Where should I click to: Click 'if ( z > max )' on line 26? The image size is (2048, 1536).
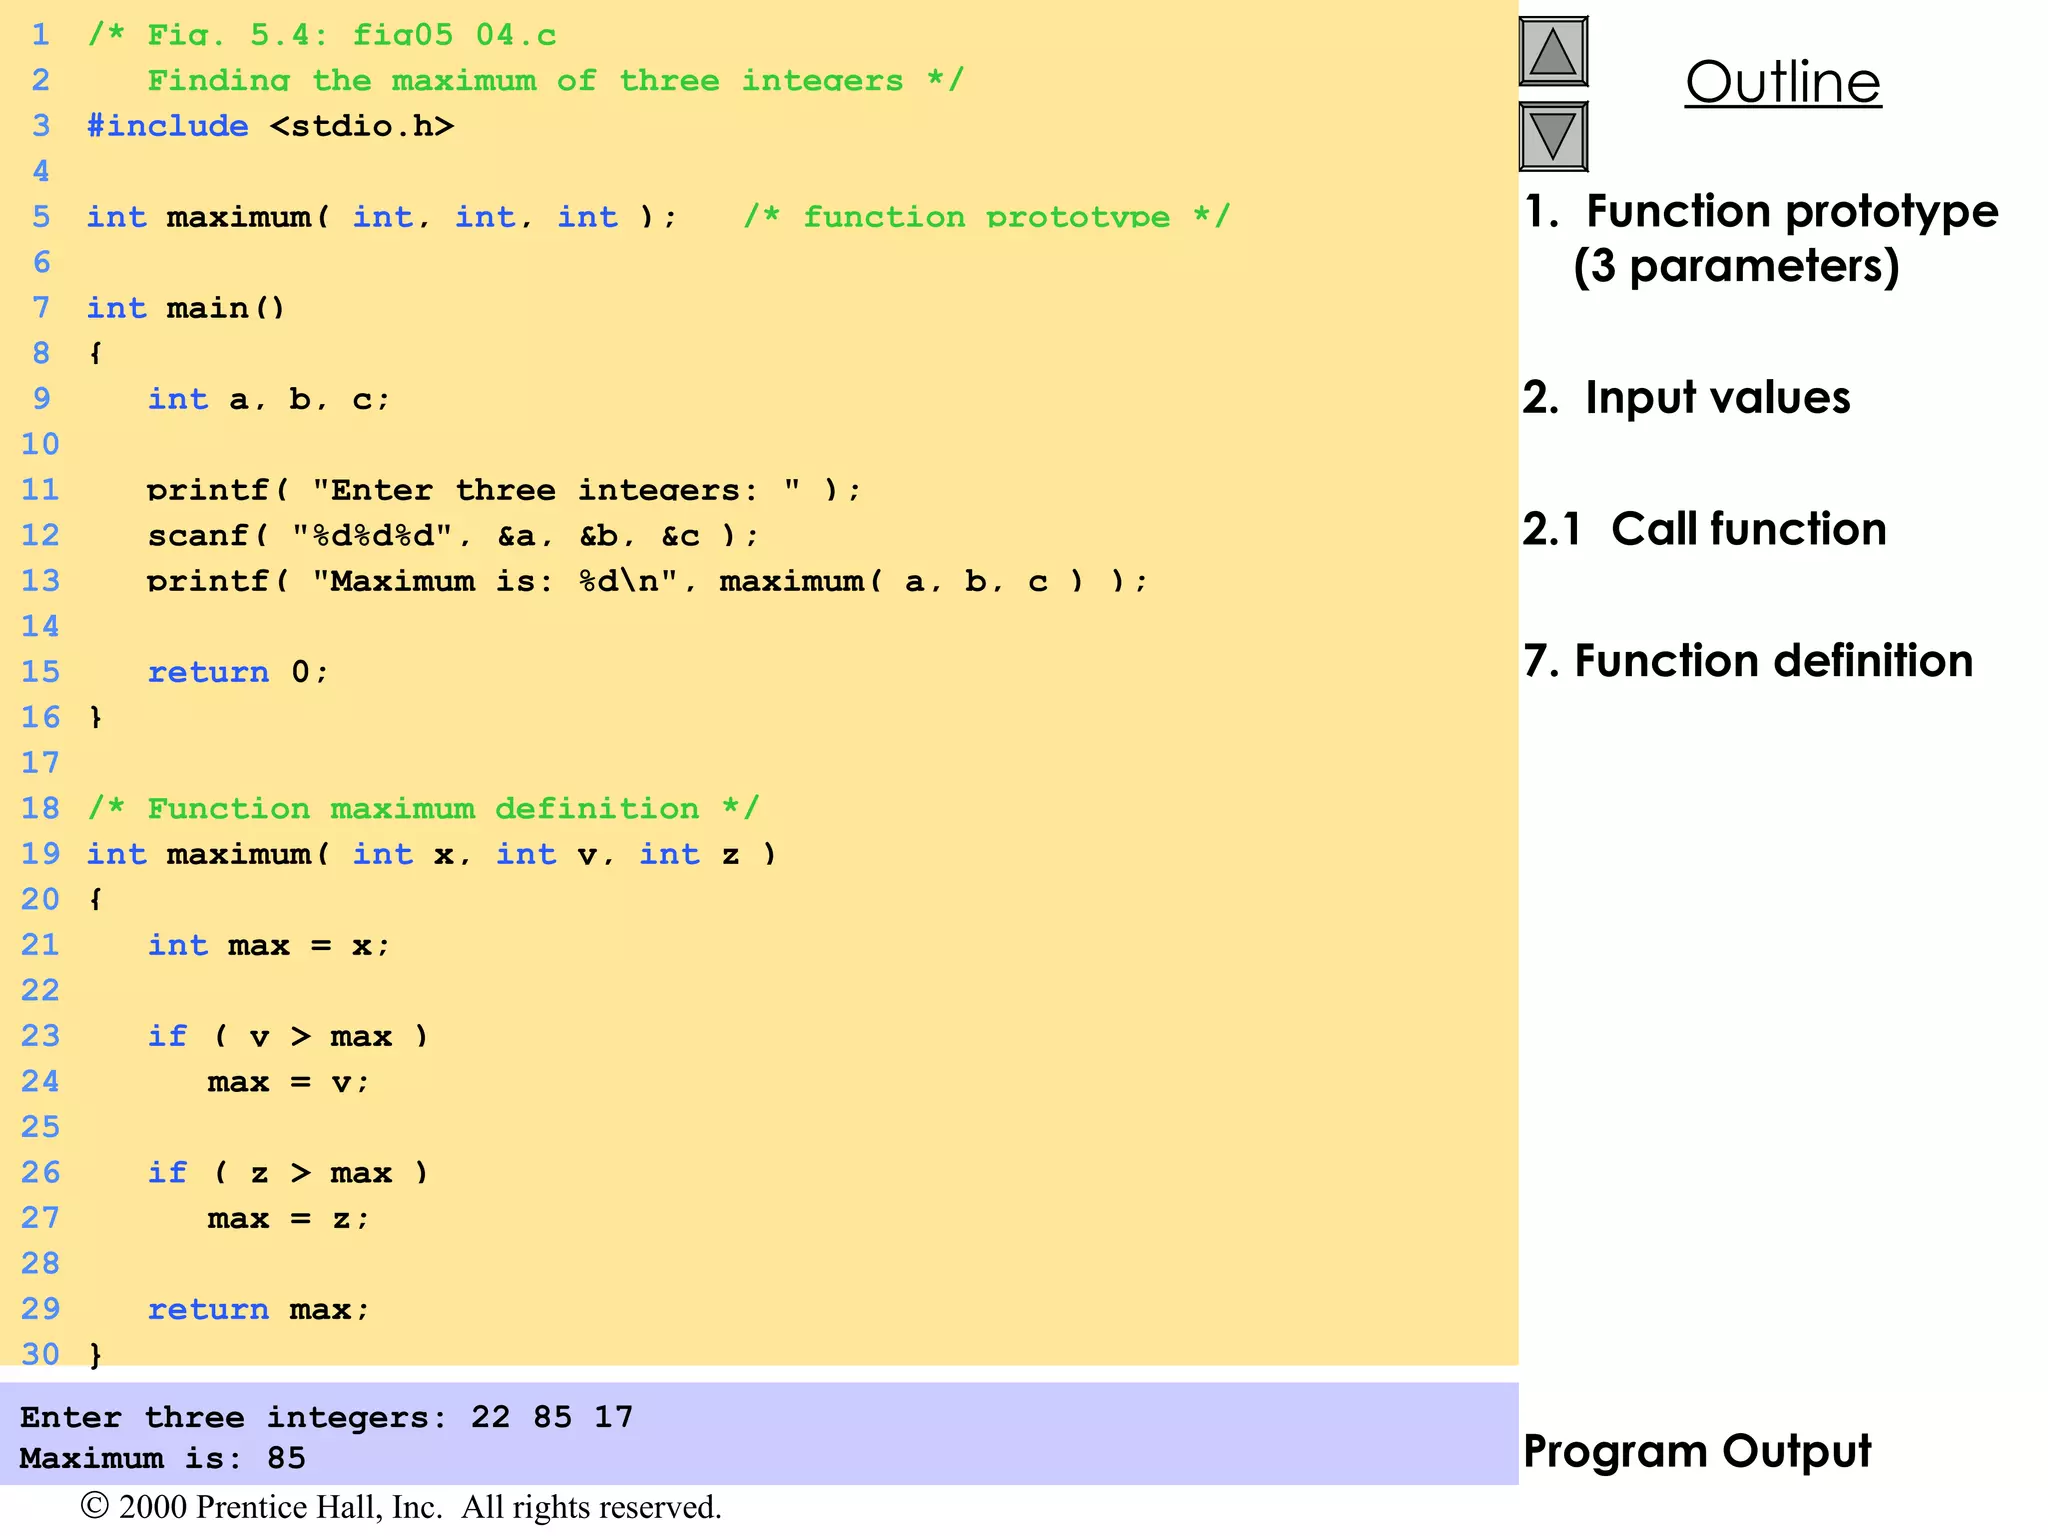point(288,1173)
